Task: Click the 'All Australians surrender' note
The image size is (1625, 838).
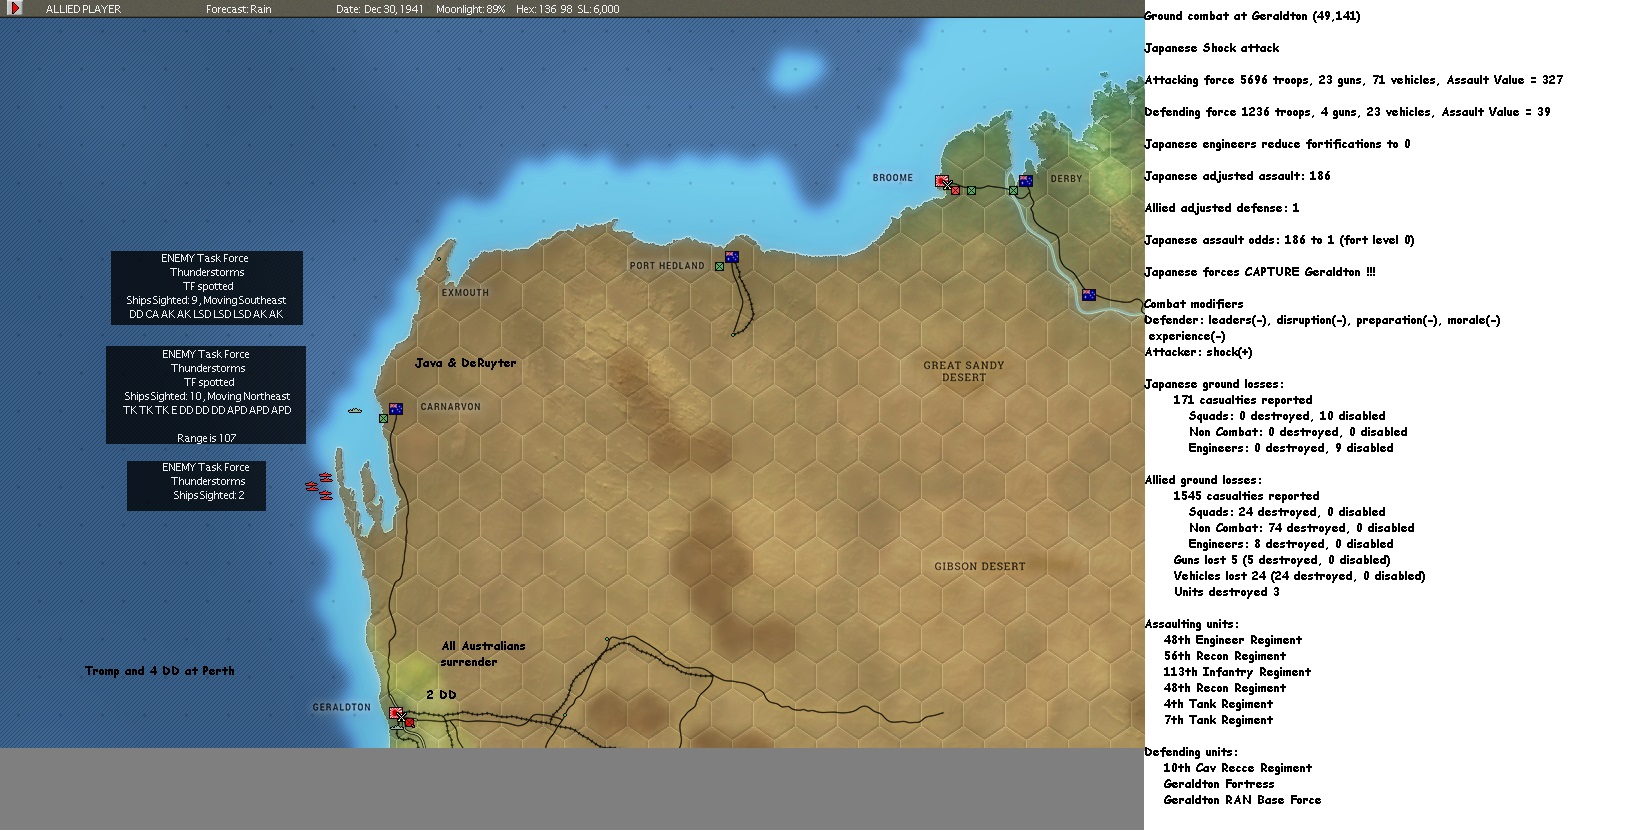Action: (x=484, y=654)
